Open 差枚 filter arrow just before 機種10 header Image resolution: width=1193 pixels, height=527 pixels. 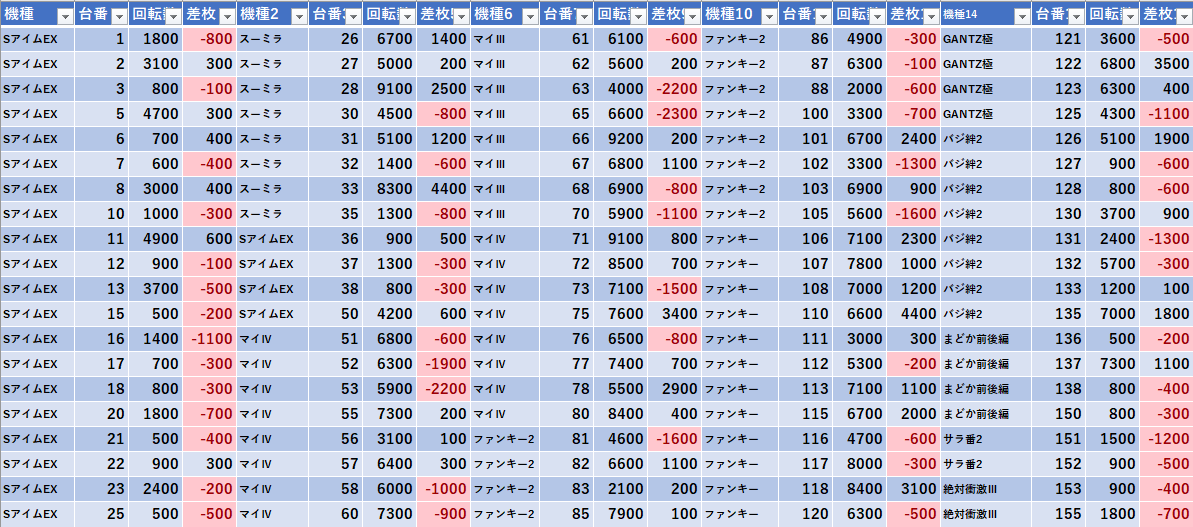point(691,17)
